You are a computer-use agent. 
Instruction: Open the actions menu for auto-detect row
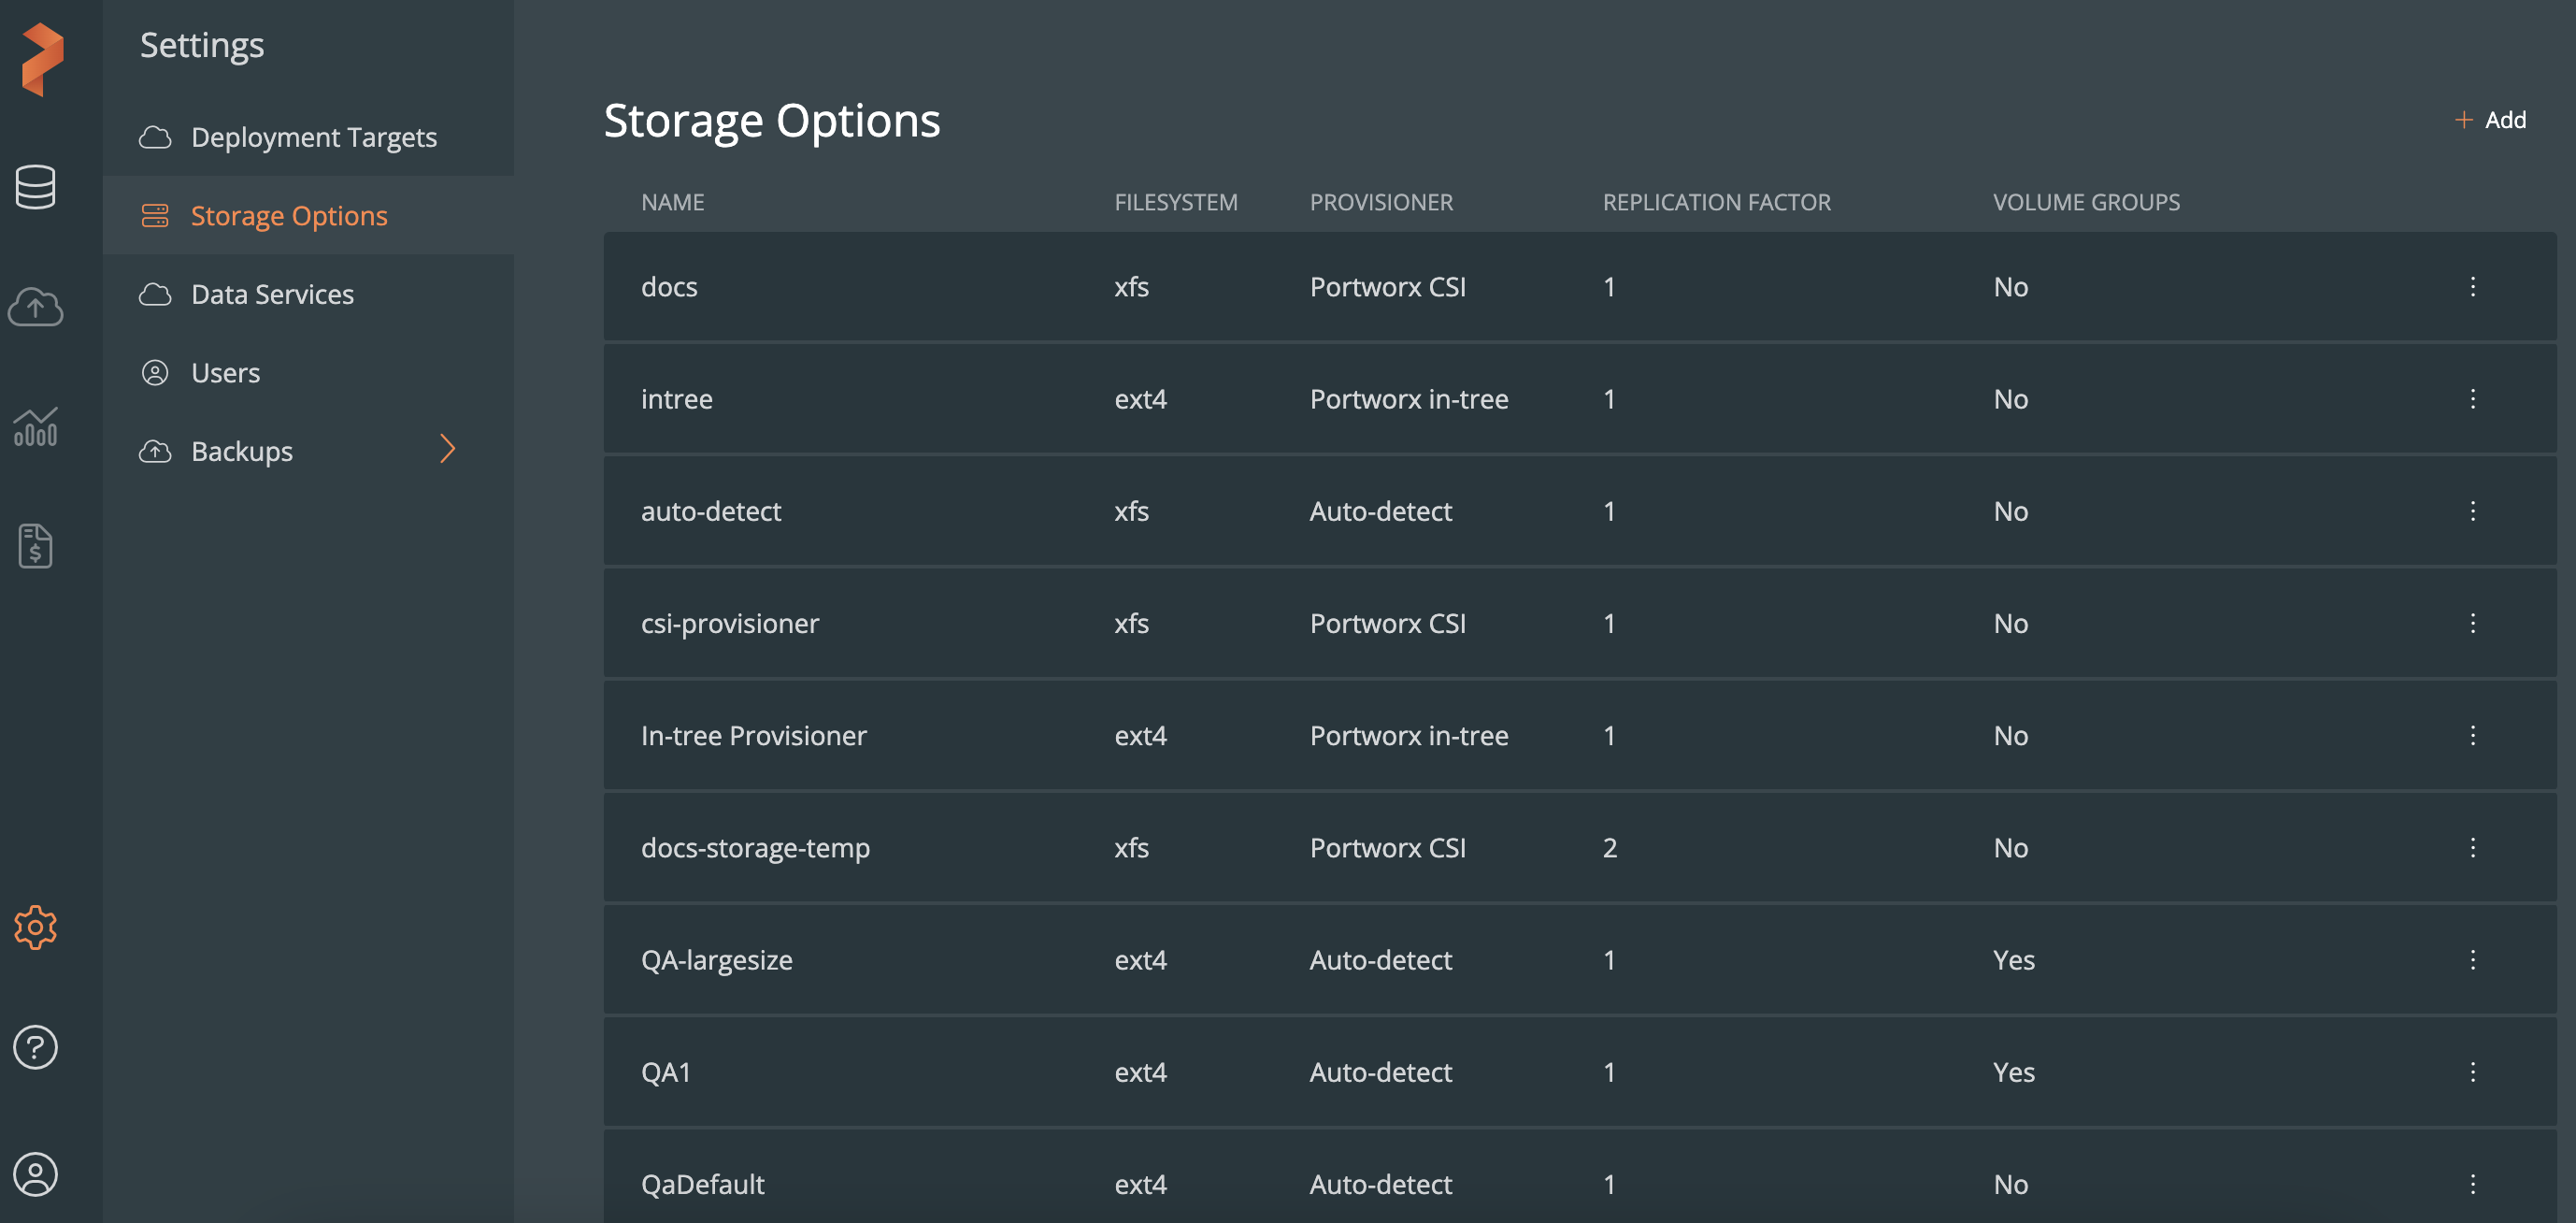click(x=2473, y=511)
